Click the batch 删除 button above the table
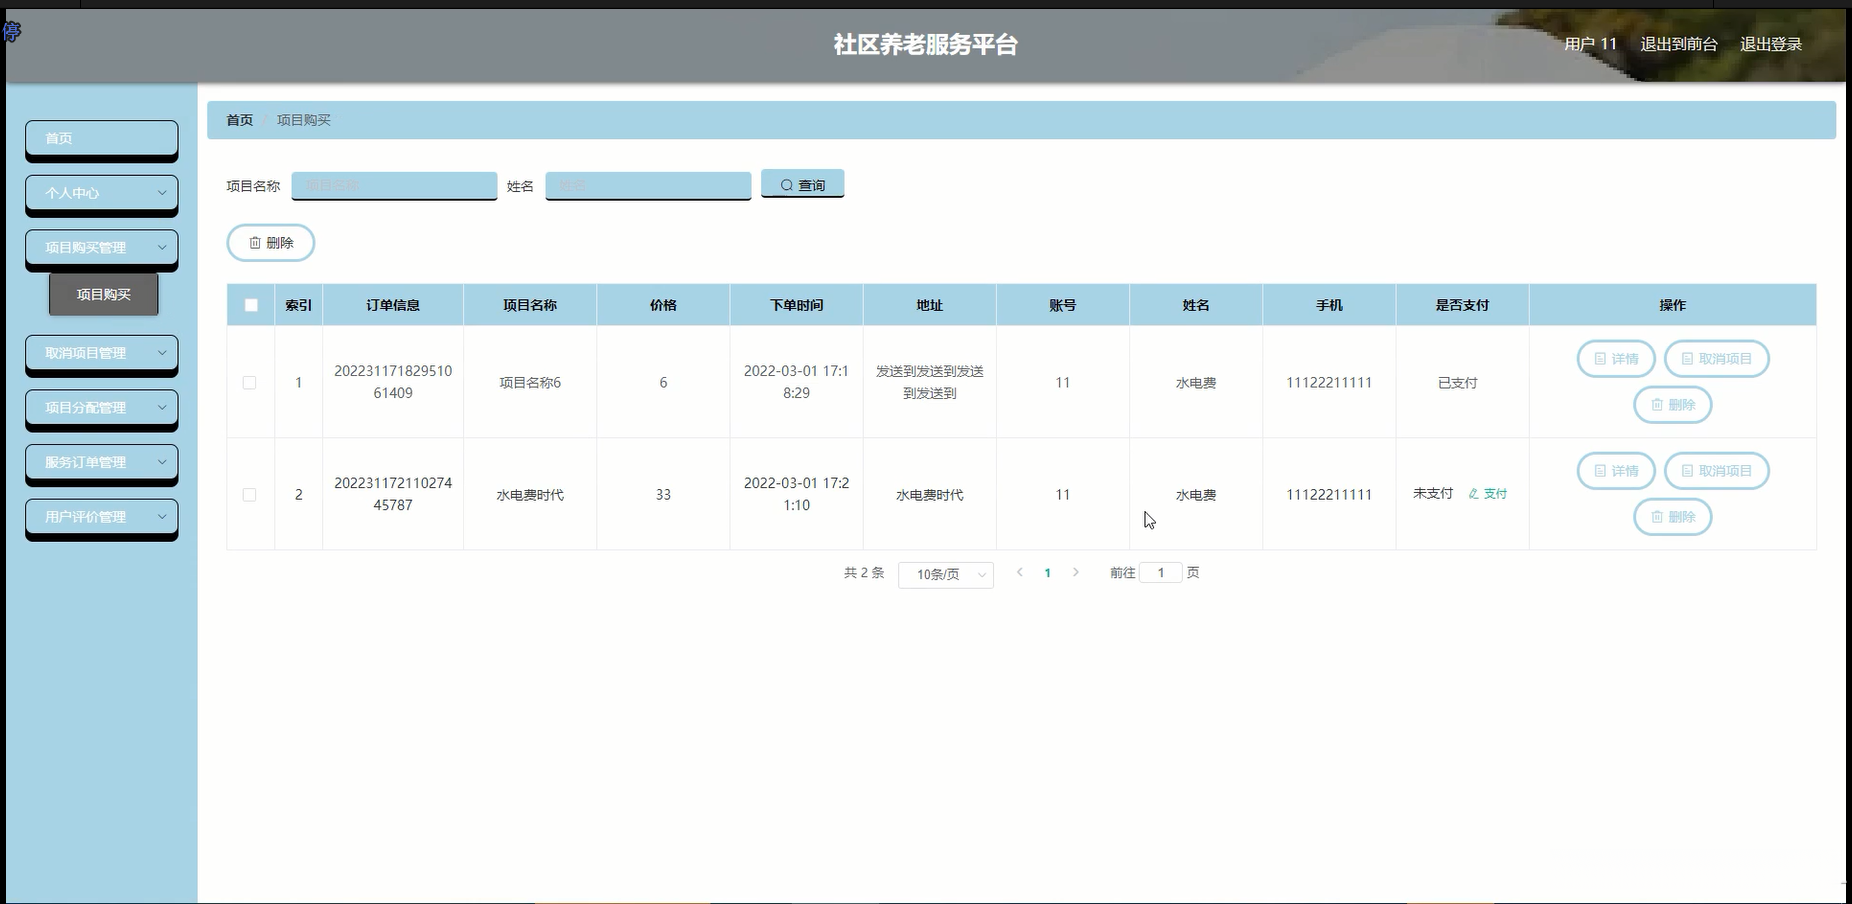The width and height of the screenshot is (1852, 904). pos(271,243)
